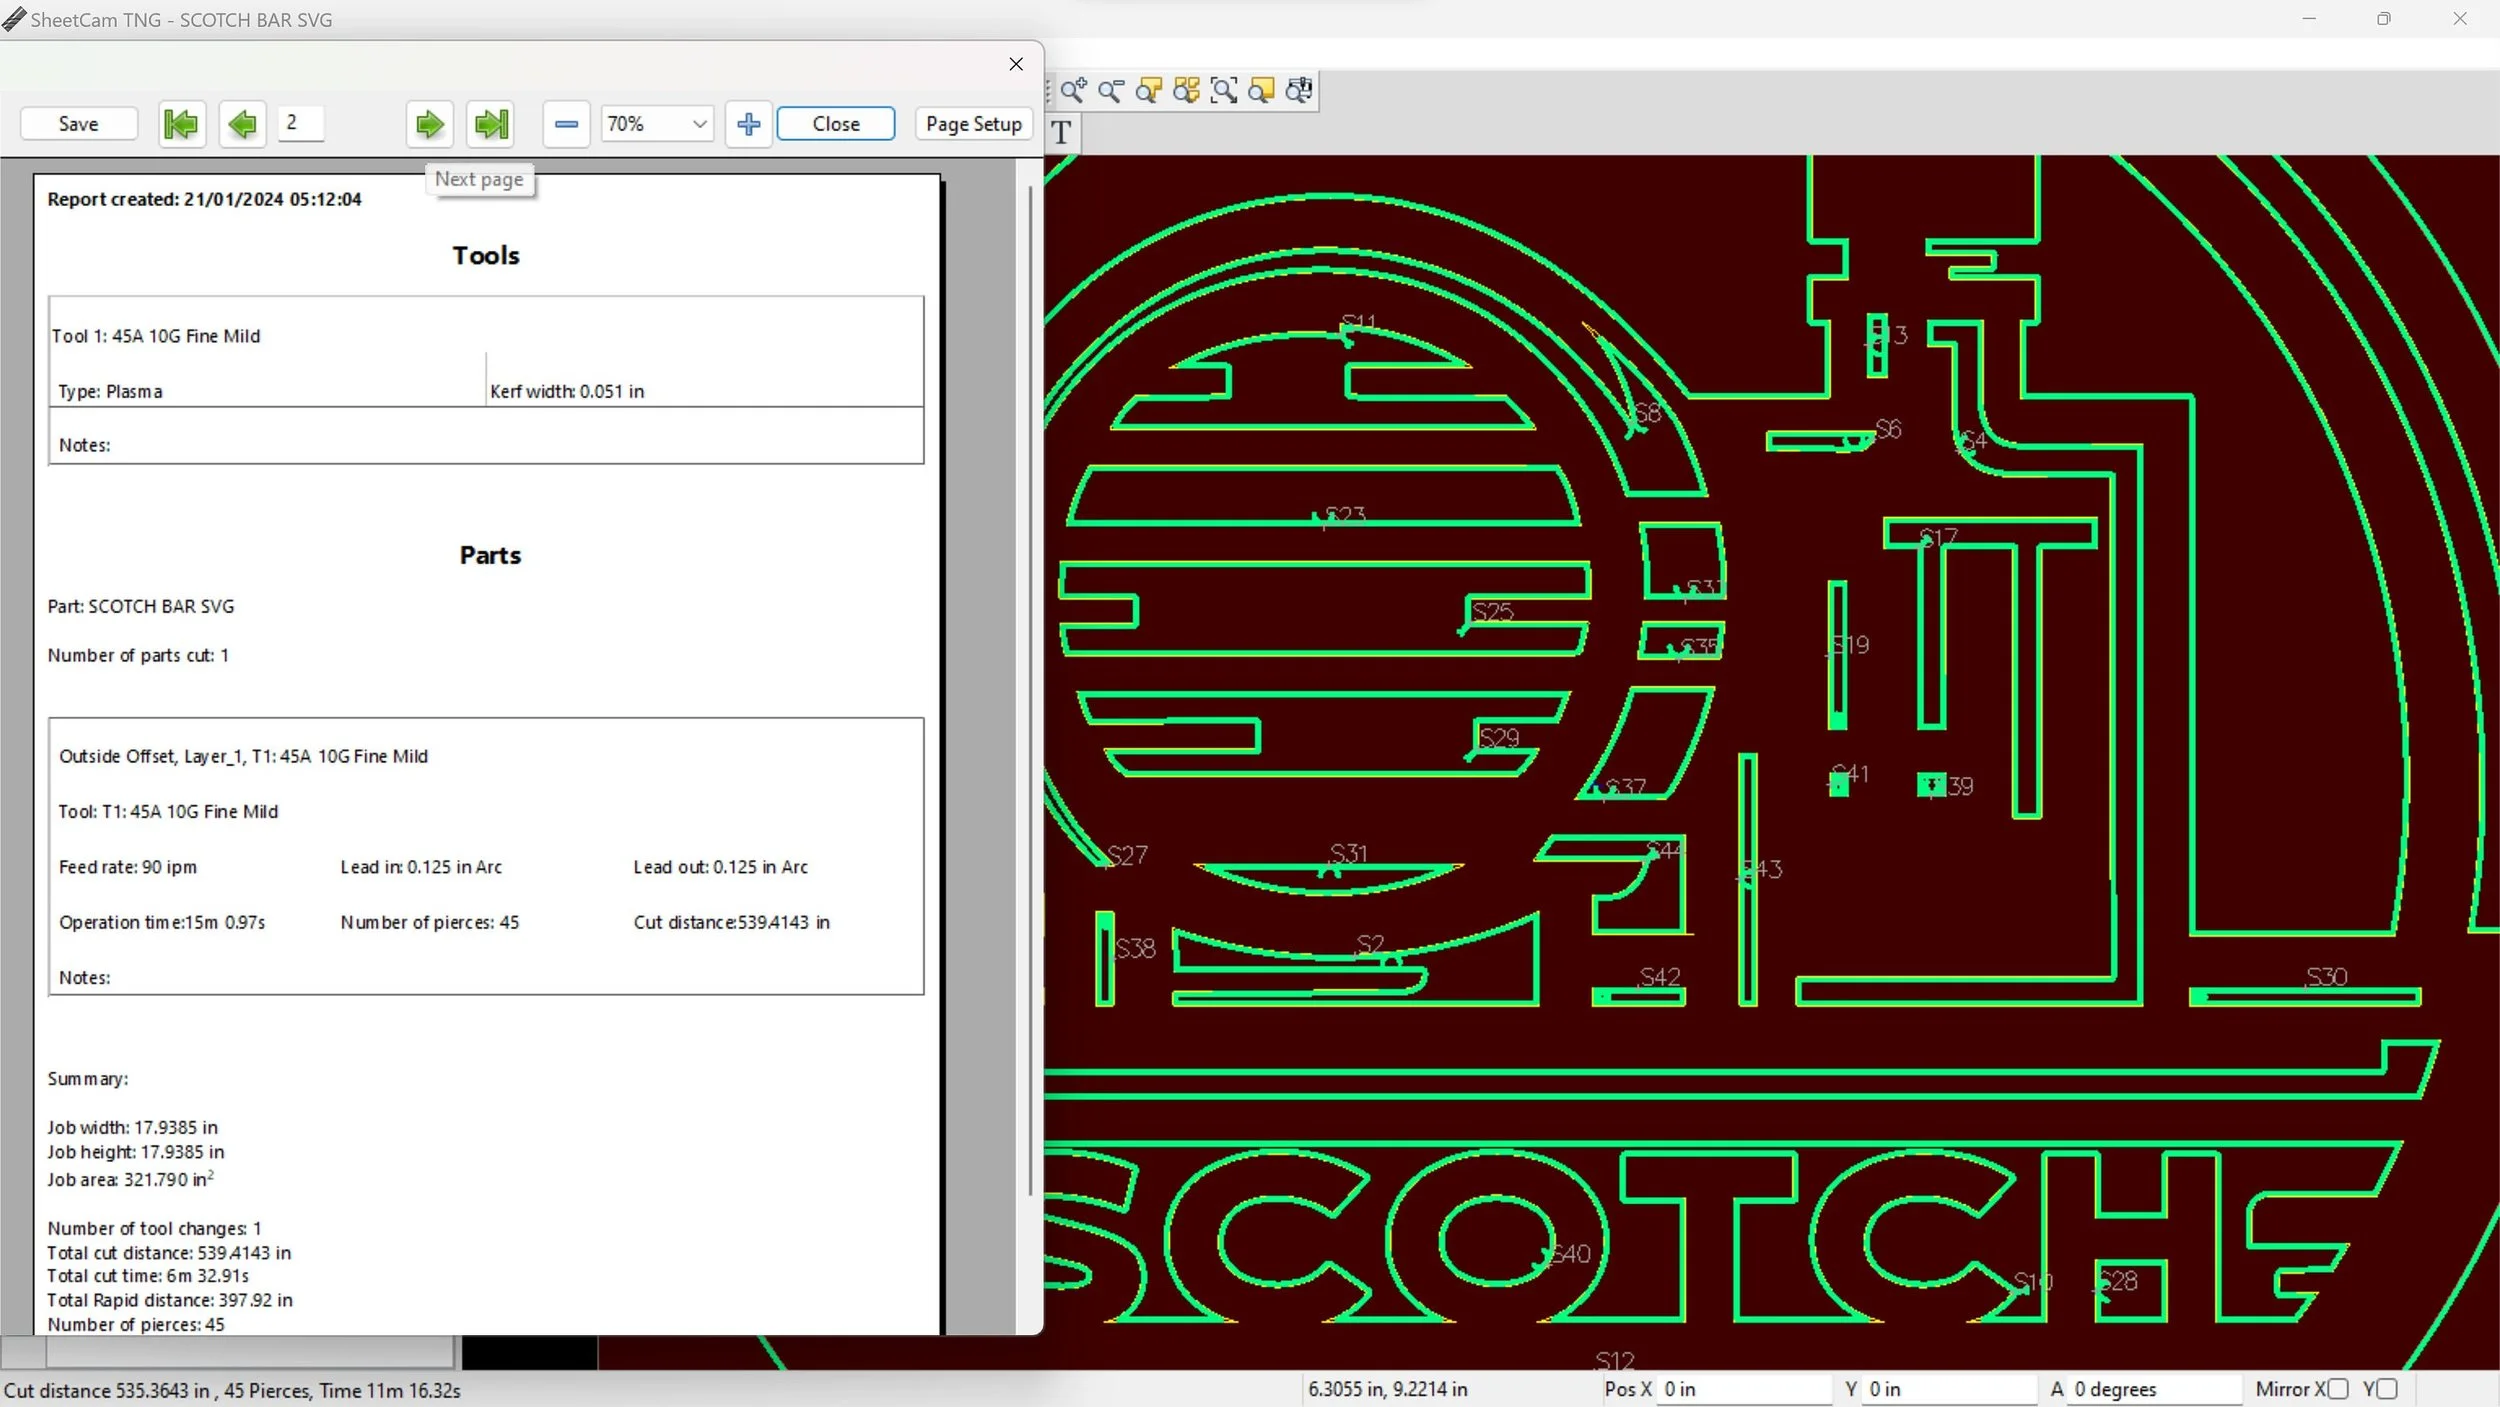Click start point label S17 on canvas
Screen dimensions: 2500x1407
1938,538
